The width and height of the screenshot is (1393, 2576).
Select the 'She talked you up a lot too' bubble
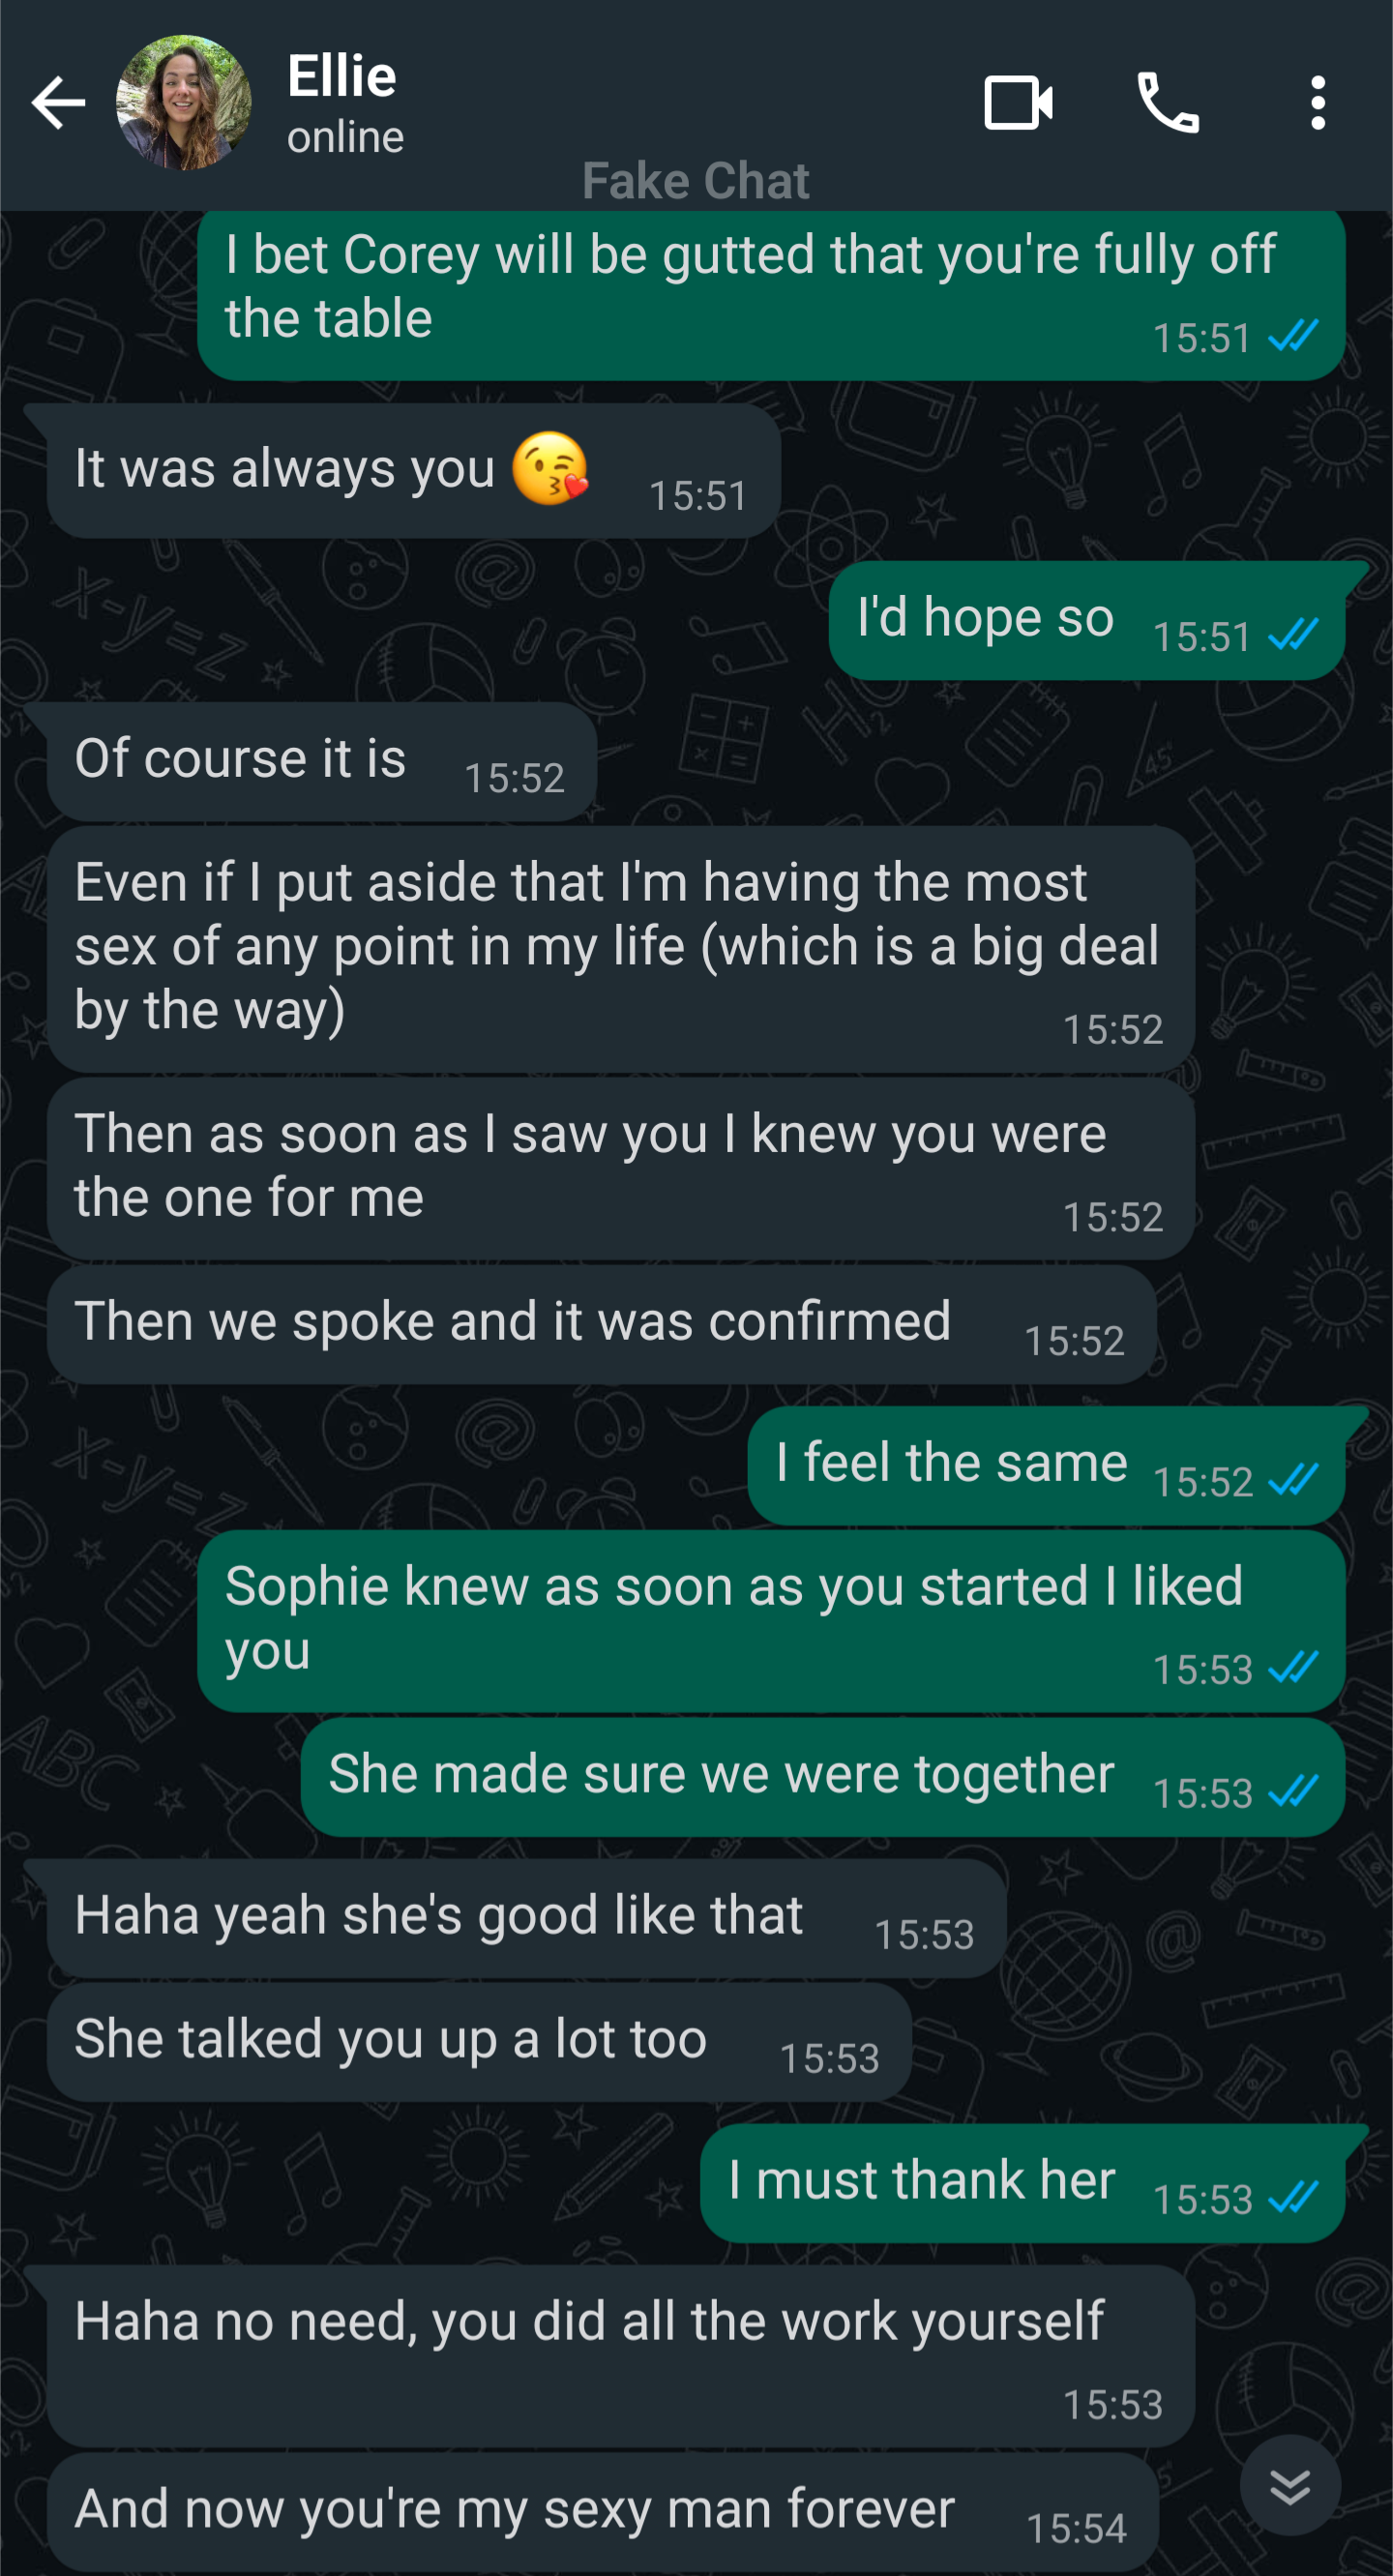(x=479, y=2042)
